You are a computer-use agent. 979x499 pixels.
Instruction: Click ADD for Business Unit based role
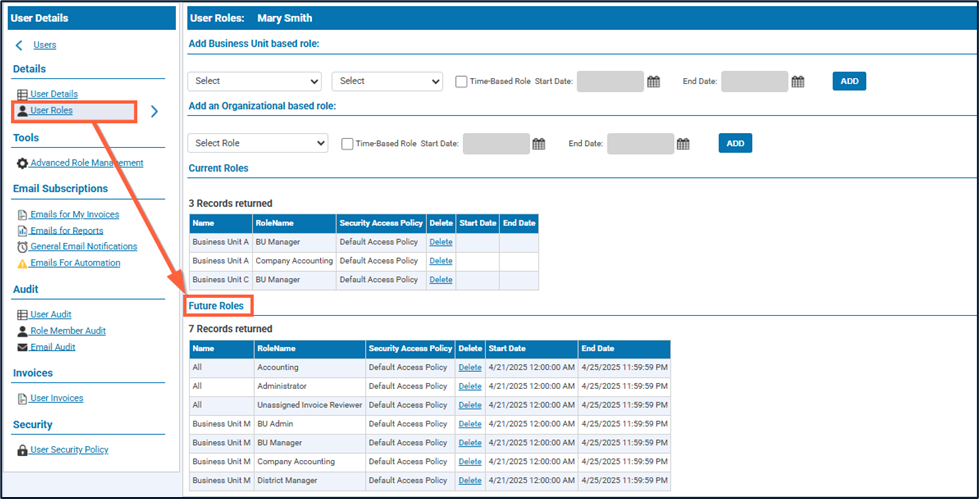pos(849,81)
